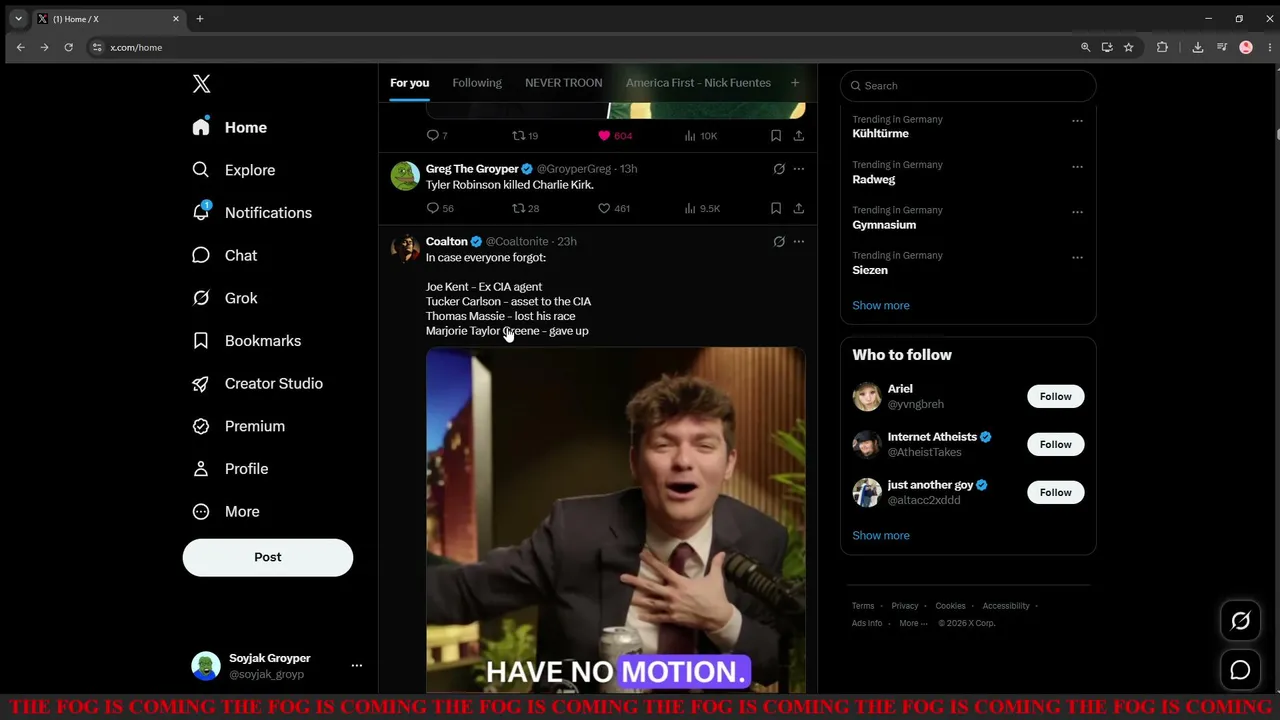This screenshot has width=1280, height=720.
Task: Open floating Grok button at bottom right
Action: (1240, 621)
